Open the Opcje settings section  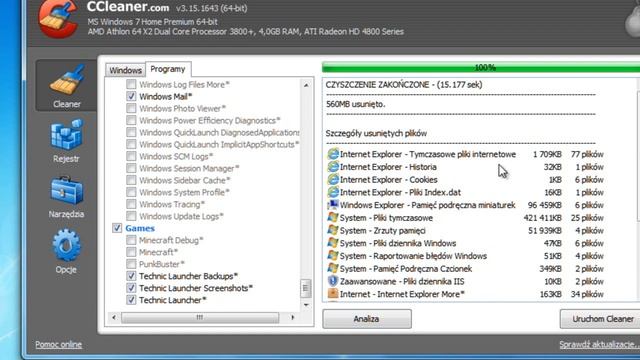66,252
